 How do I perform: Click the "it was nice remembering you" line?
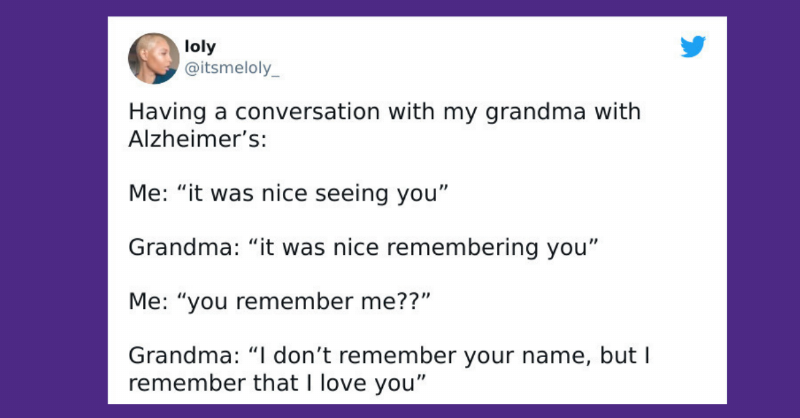363,245
